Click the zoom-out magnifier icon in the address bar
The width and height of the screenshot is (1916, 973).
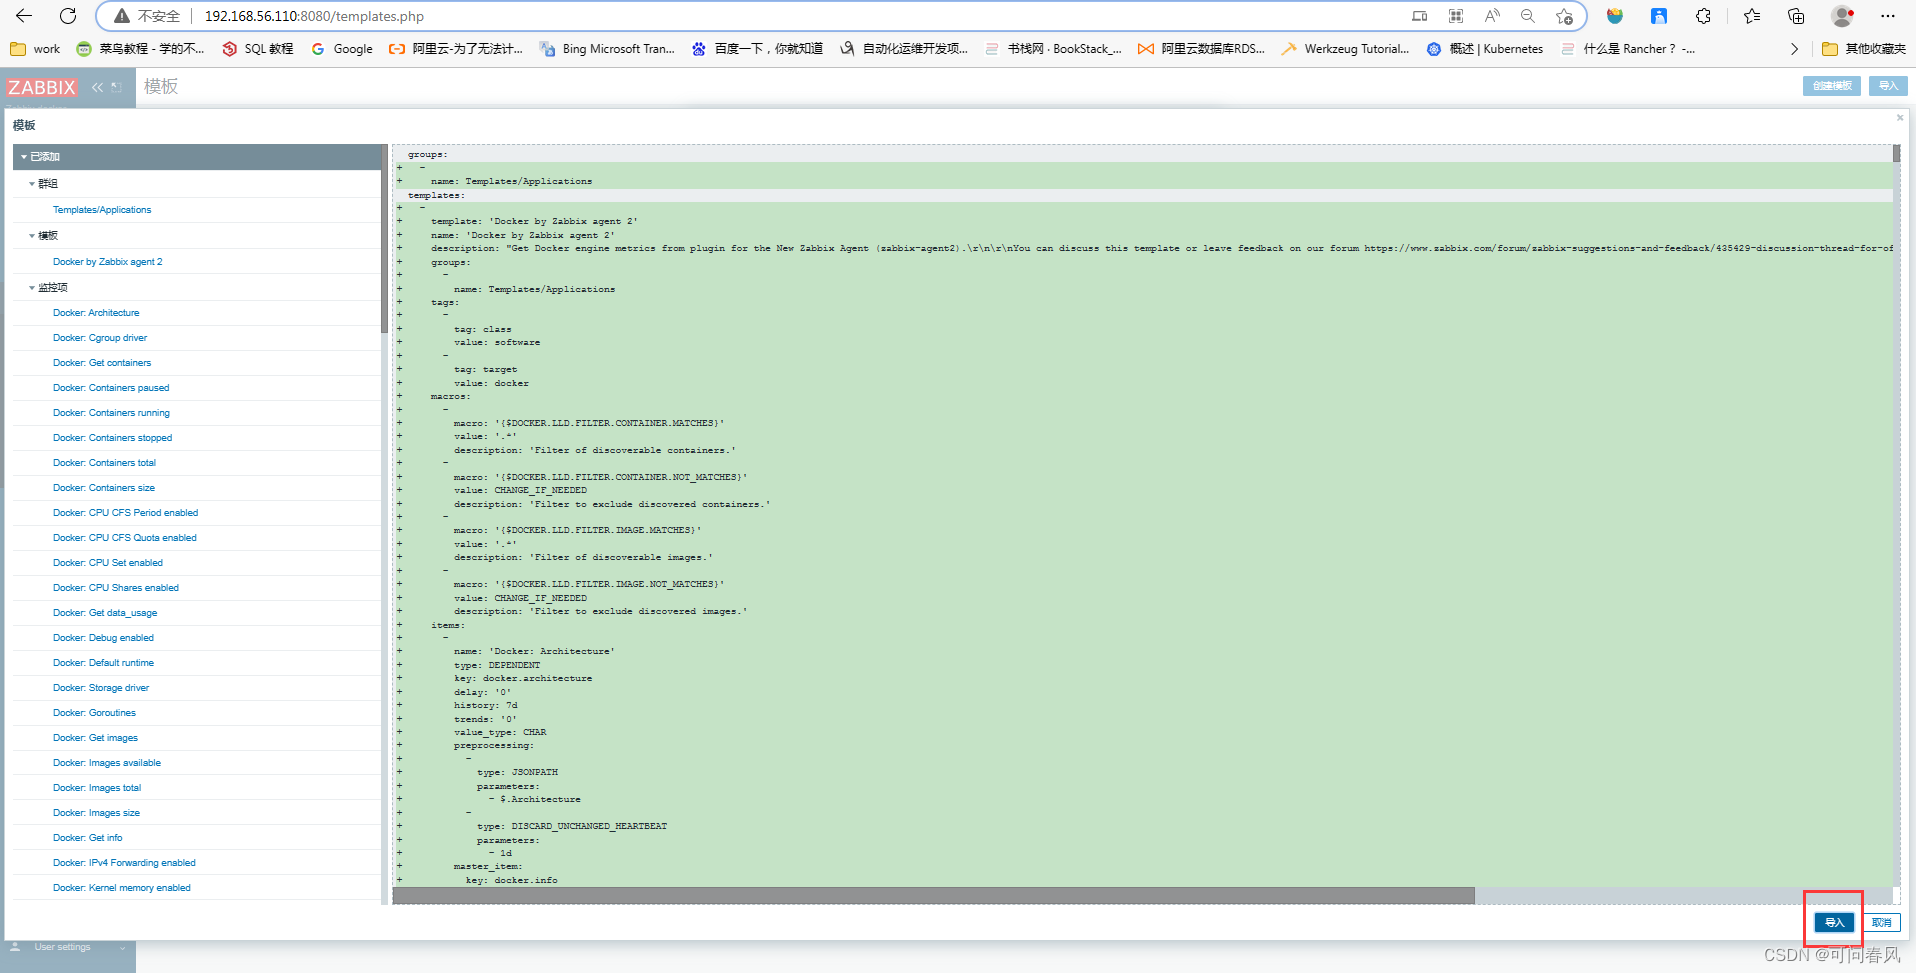[x=1528, y=16]
